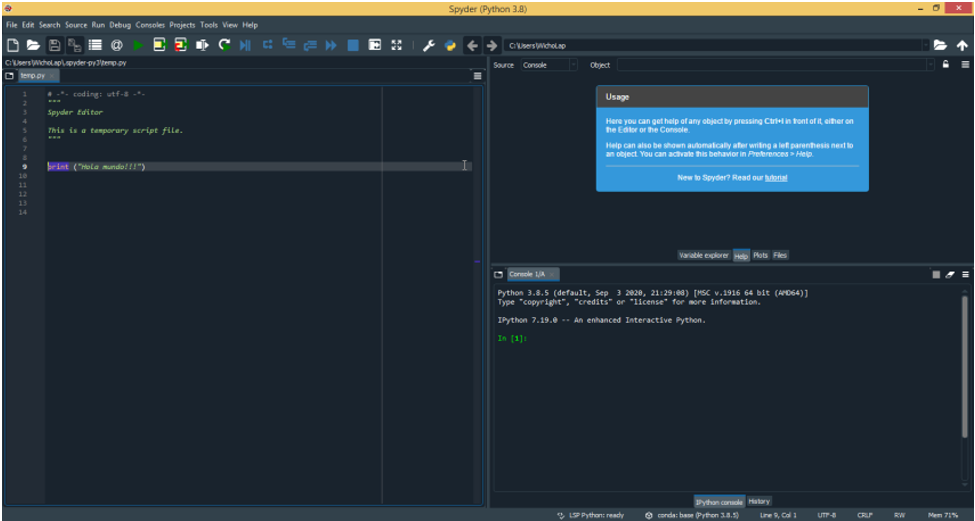Screen dimensions: 975x521
Task: Run the current line in debugger
Action: tap(267, 45)
